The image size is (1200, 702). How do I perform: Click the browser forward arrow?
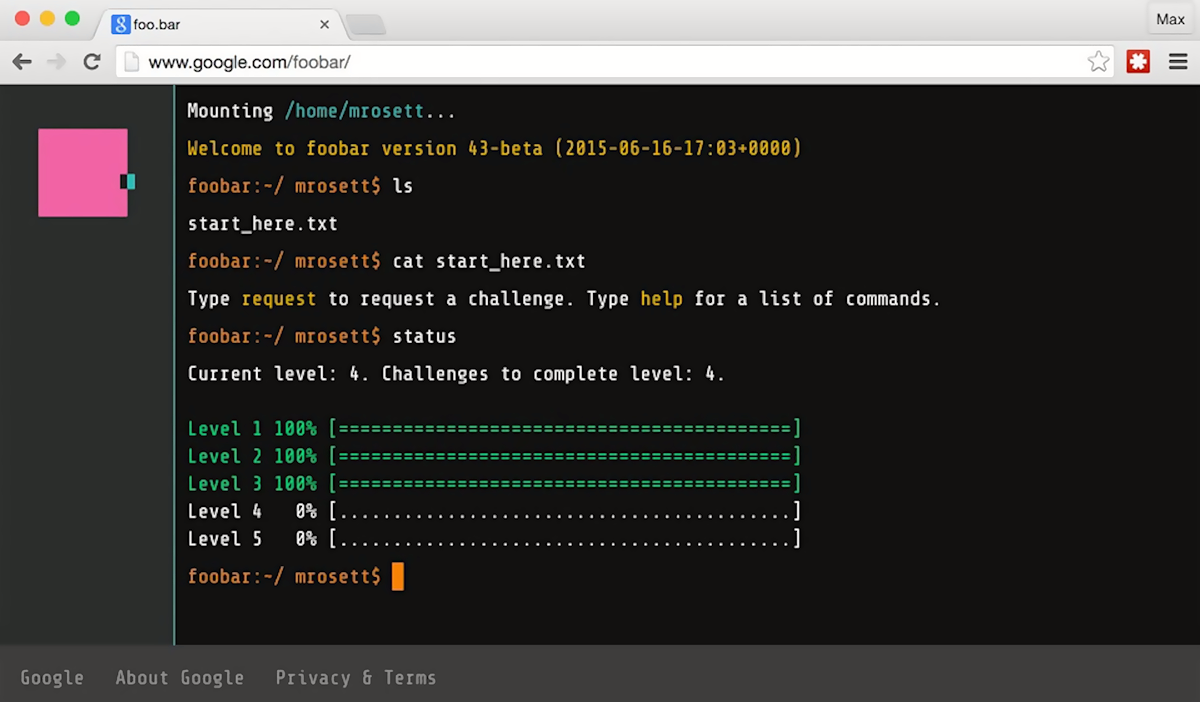[x=57, y=62]
